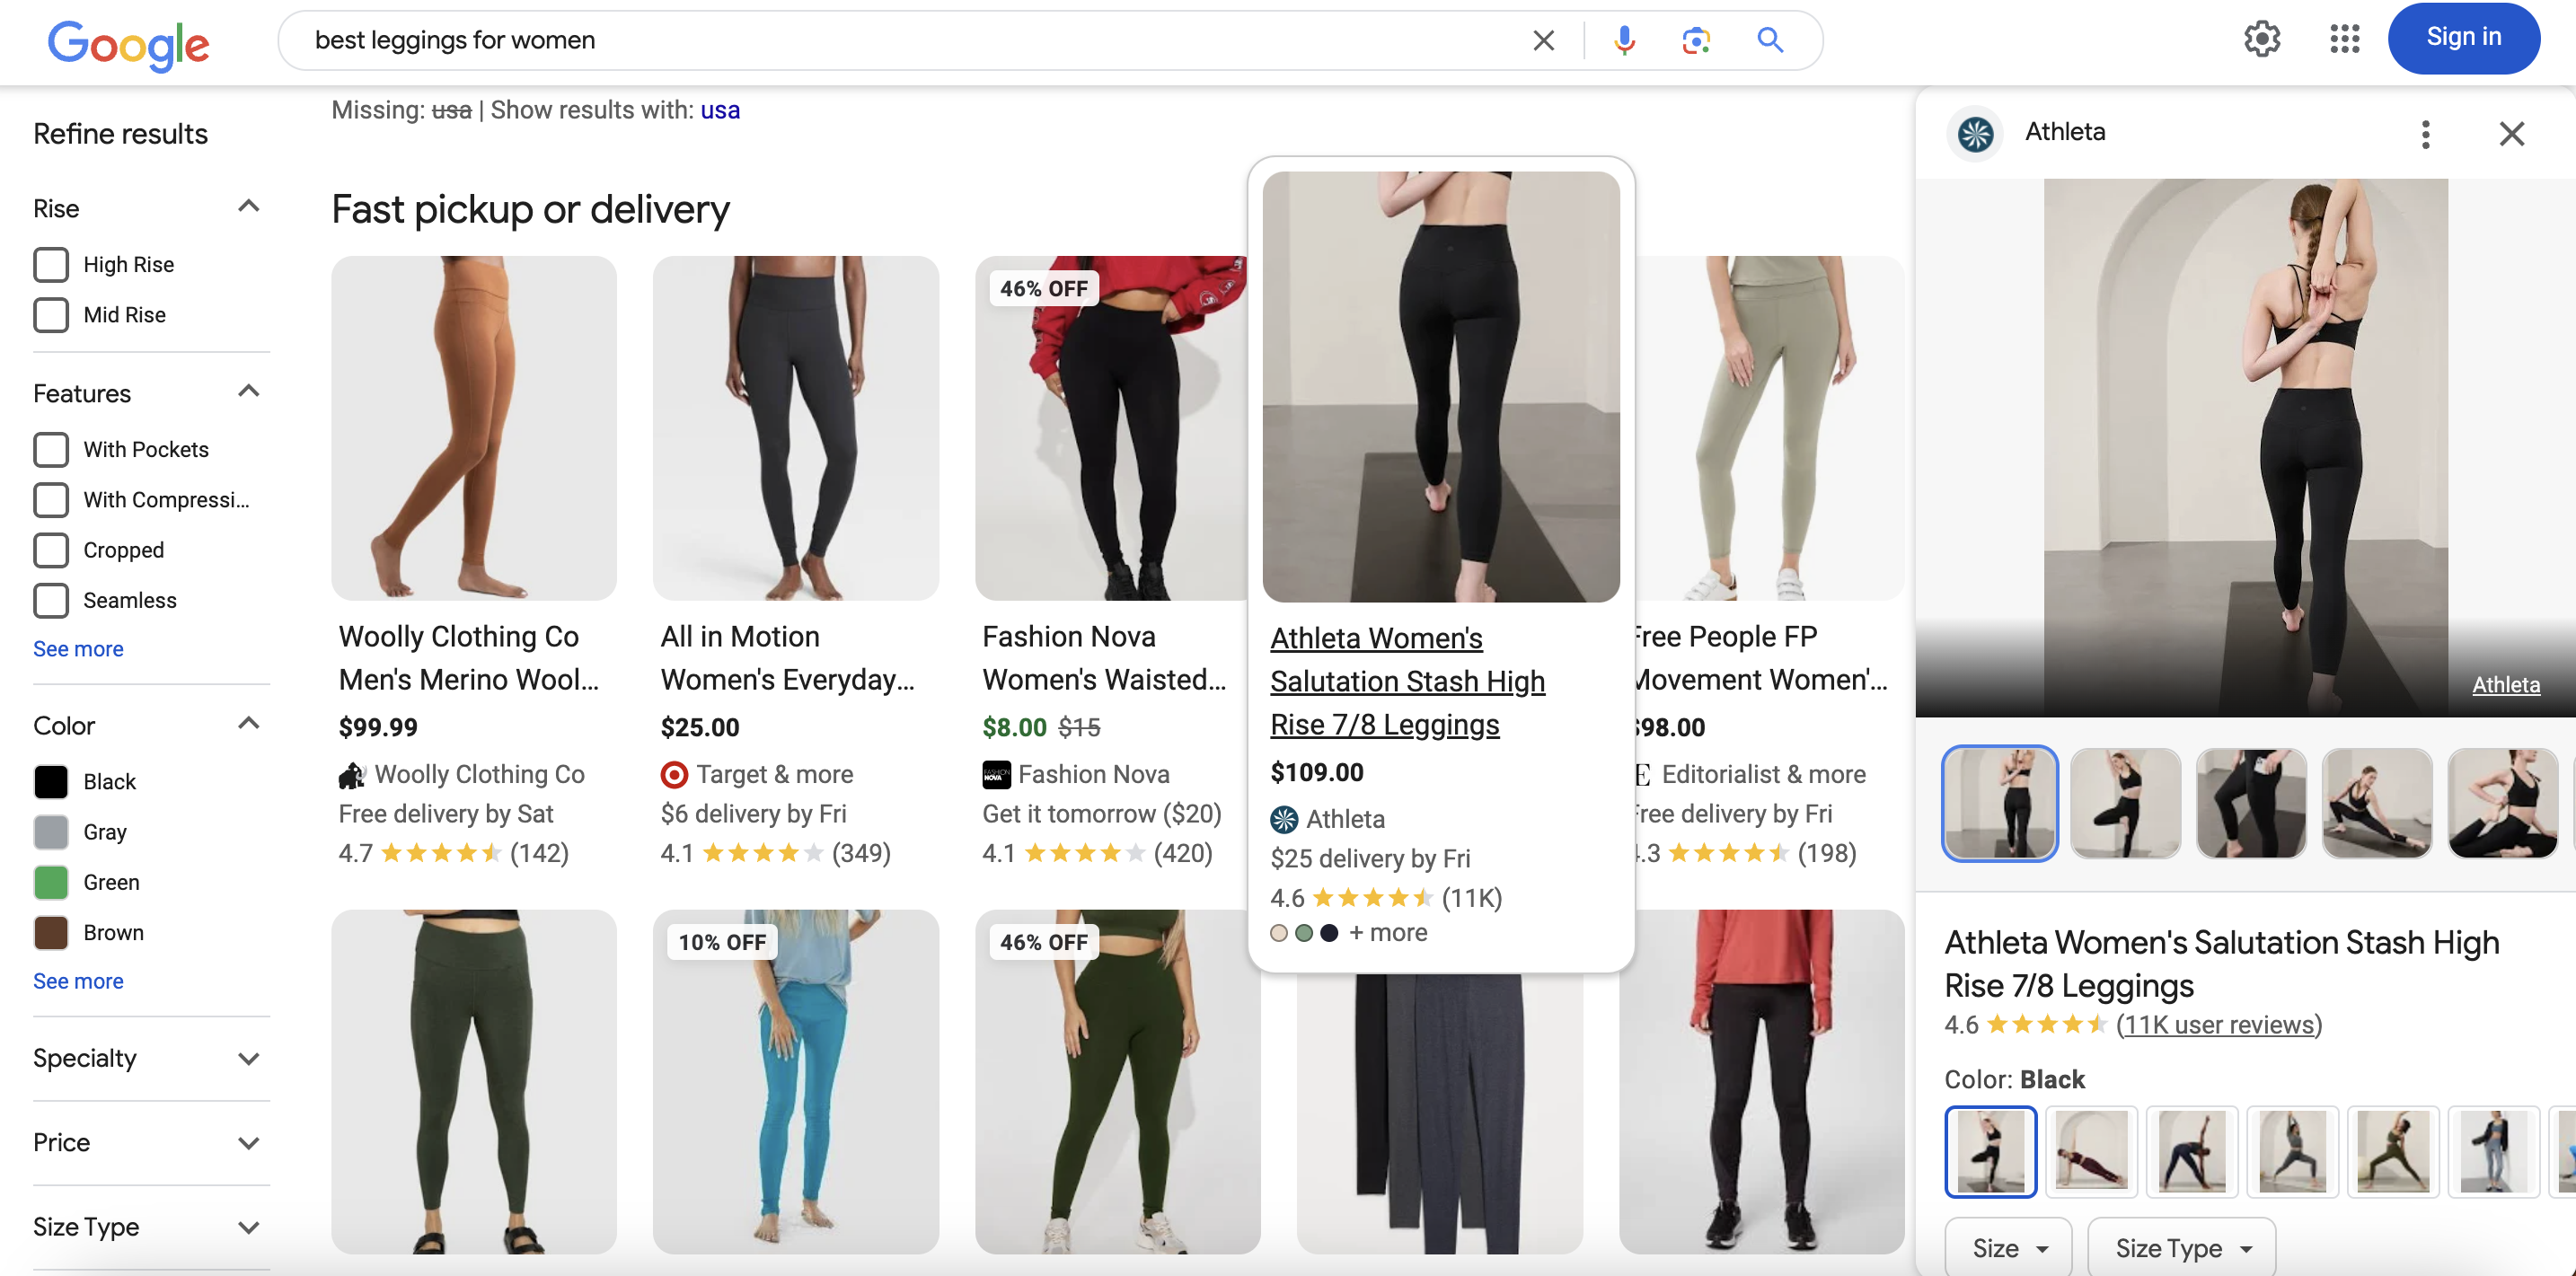Screen dimensions: 2576x1276
Task: Expand the Size Type filter in sidebar
Action: 249,1228
